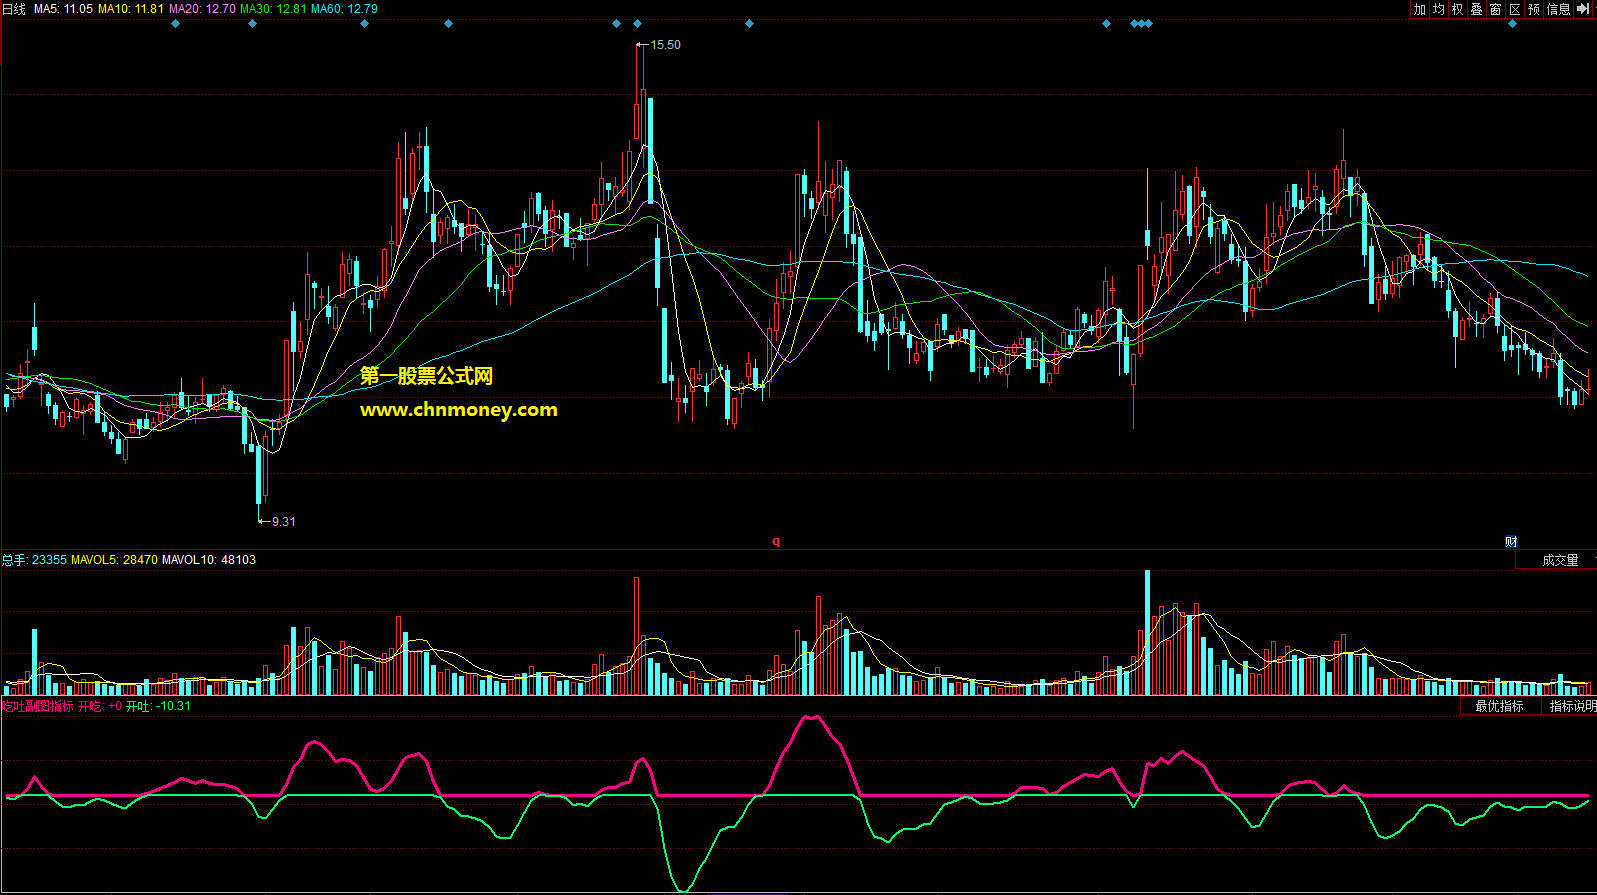Click the 窗 window layout button
This screenshot has width=1597, height=895.
[x=1495, y=9]
